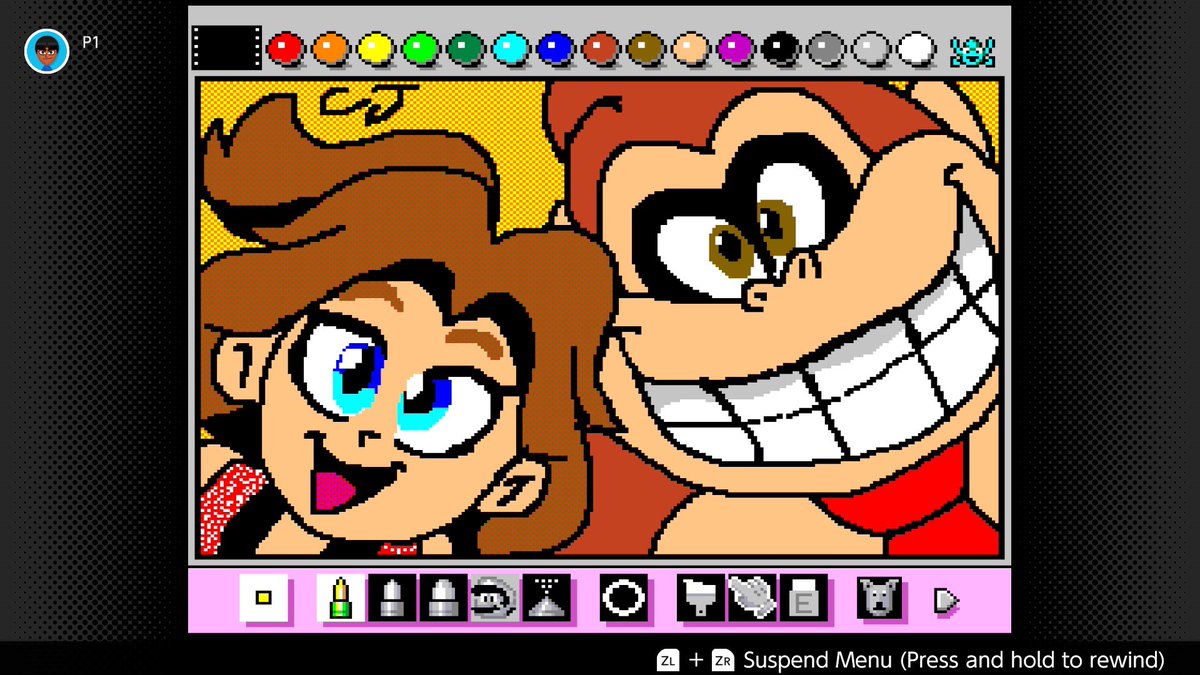Select the glove hand move tool
This screenshot has width=1200, height=675.
click(752, 598)
